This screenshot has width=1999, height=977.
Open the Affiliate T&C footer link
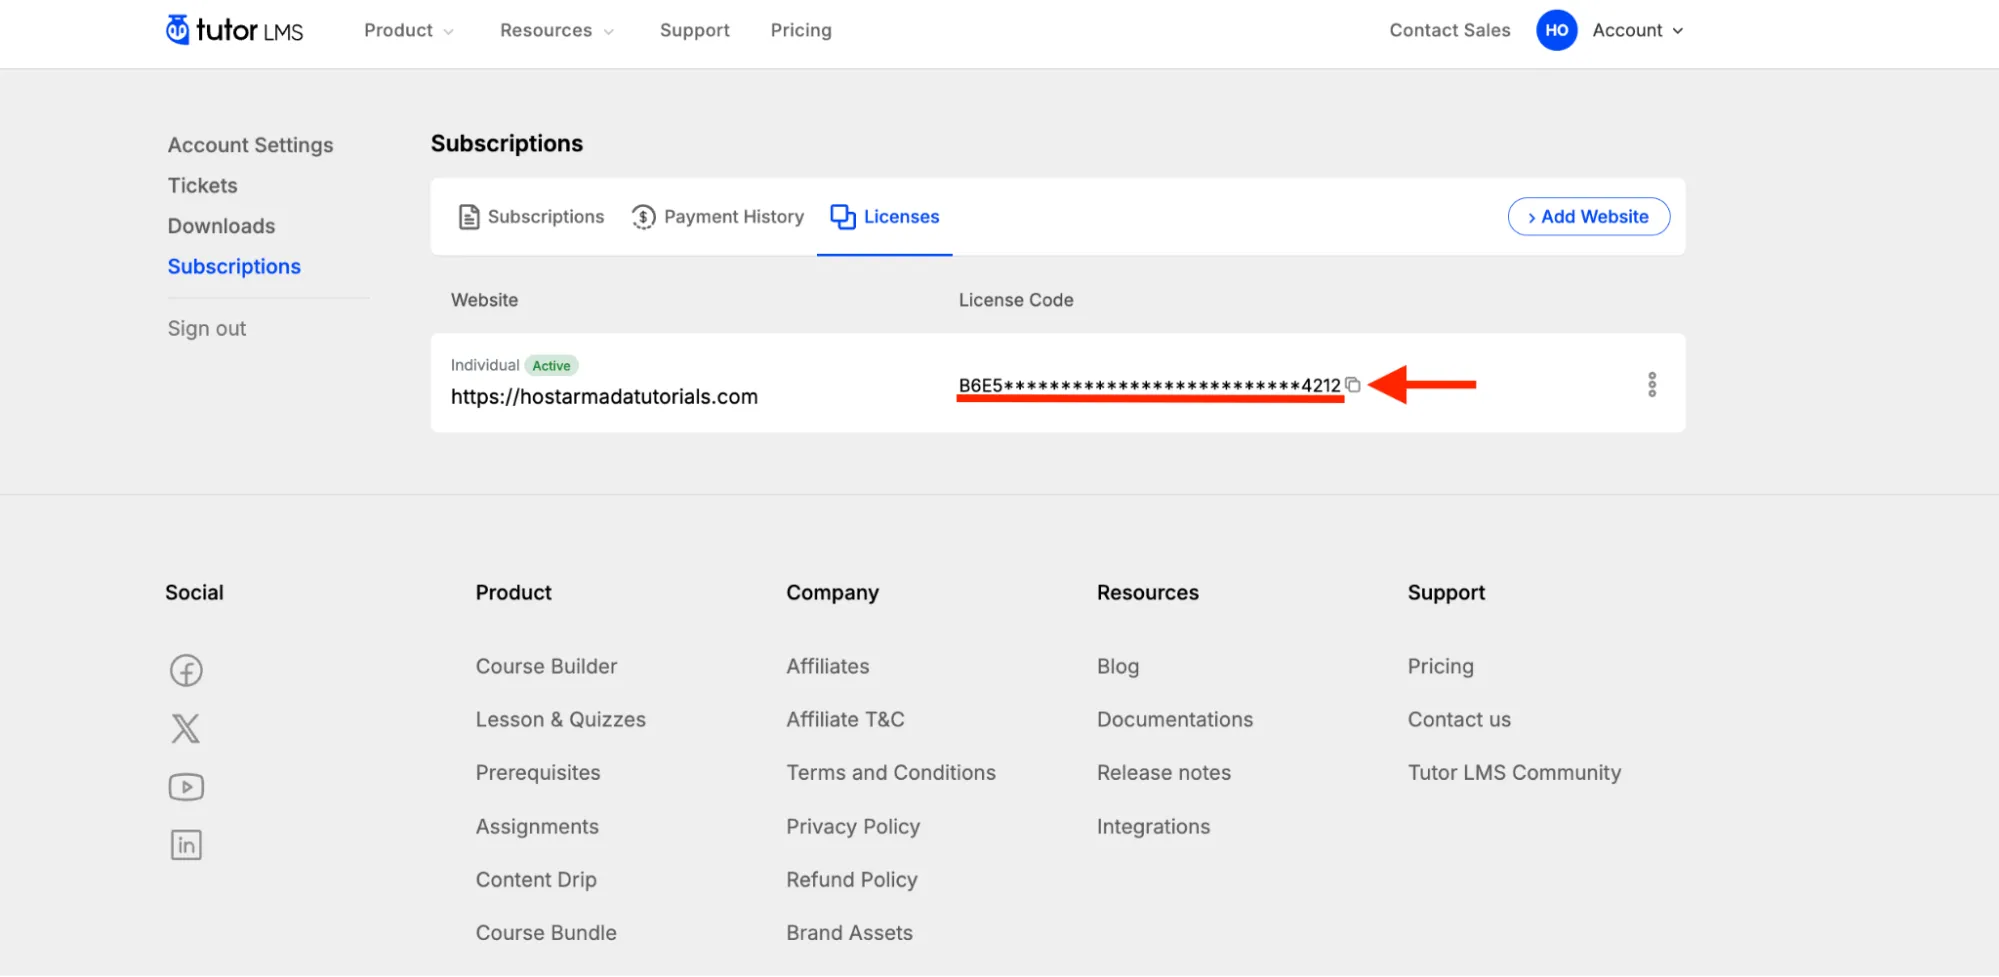point(845,719)
